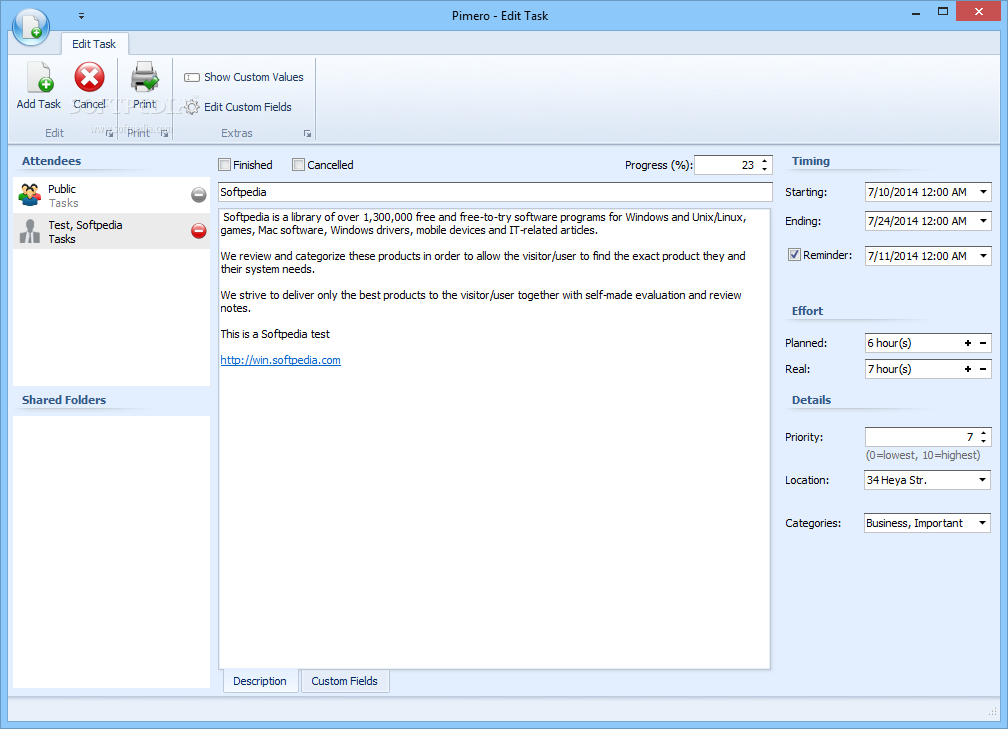Viewport: 1008px width, 729px height.
Task: Switch to the Custom Fields tab
Action: pos(345,681)
